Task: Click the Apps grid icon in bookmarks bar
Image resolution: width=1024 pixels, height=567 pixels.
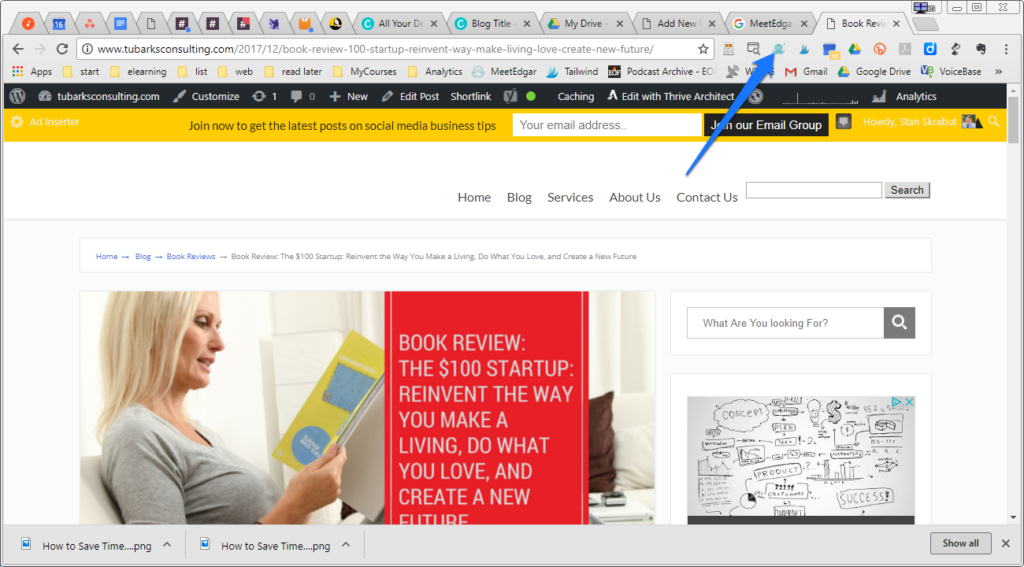Action: coord(17,72)
